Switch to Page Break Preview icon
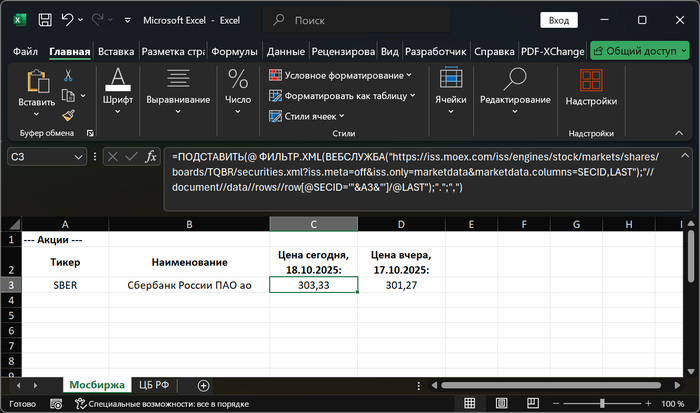Screen dimensions: 700x413 (x=533, y=403)
